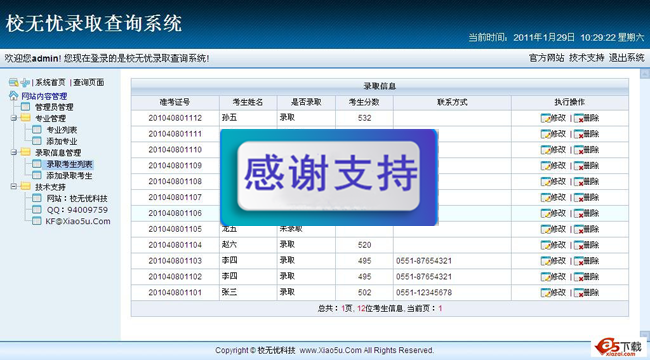Click the www.Xiao5u.Com footer text
Screen dimensions: 650x360
[330, 350]
